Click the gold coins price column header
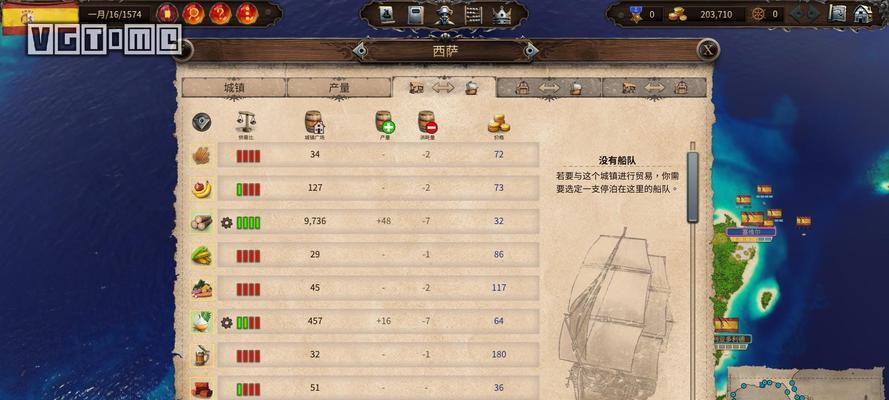 click(498, 124)
